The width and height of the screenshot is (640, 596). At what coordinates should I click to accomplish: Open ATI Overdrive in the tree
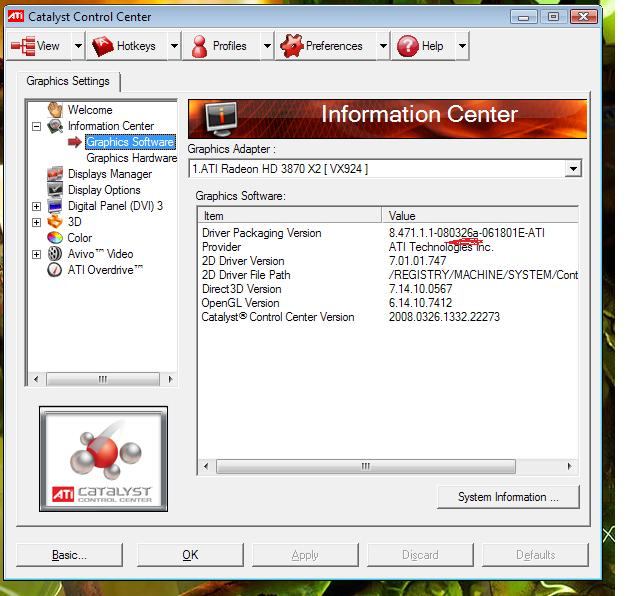105,270
